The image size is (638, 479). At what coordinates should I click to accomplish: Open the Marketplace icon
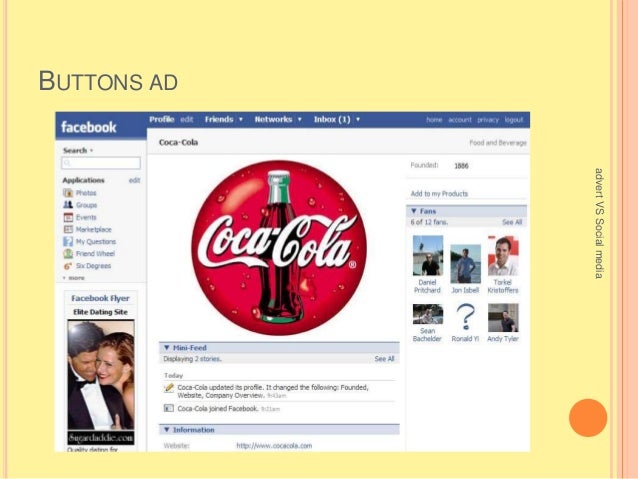68,229
